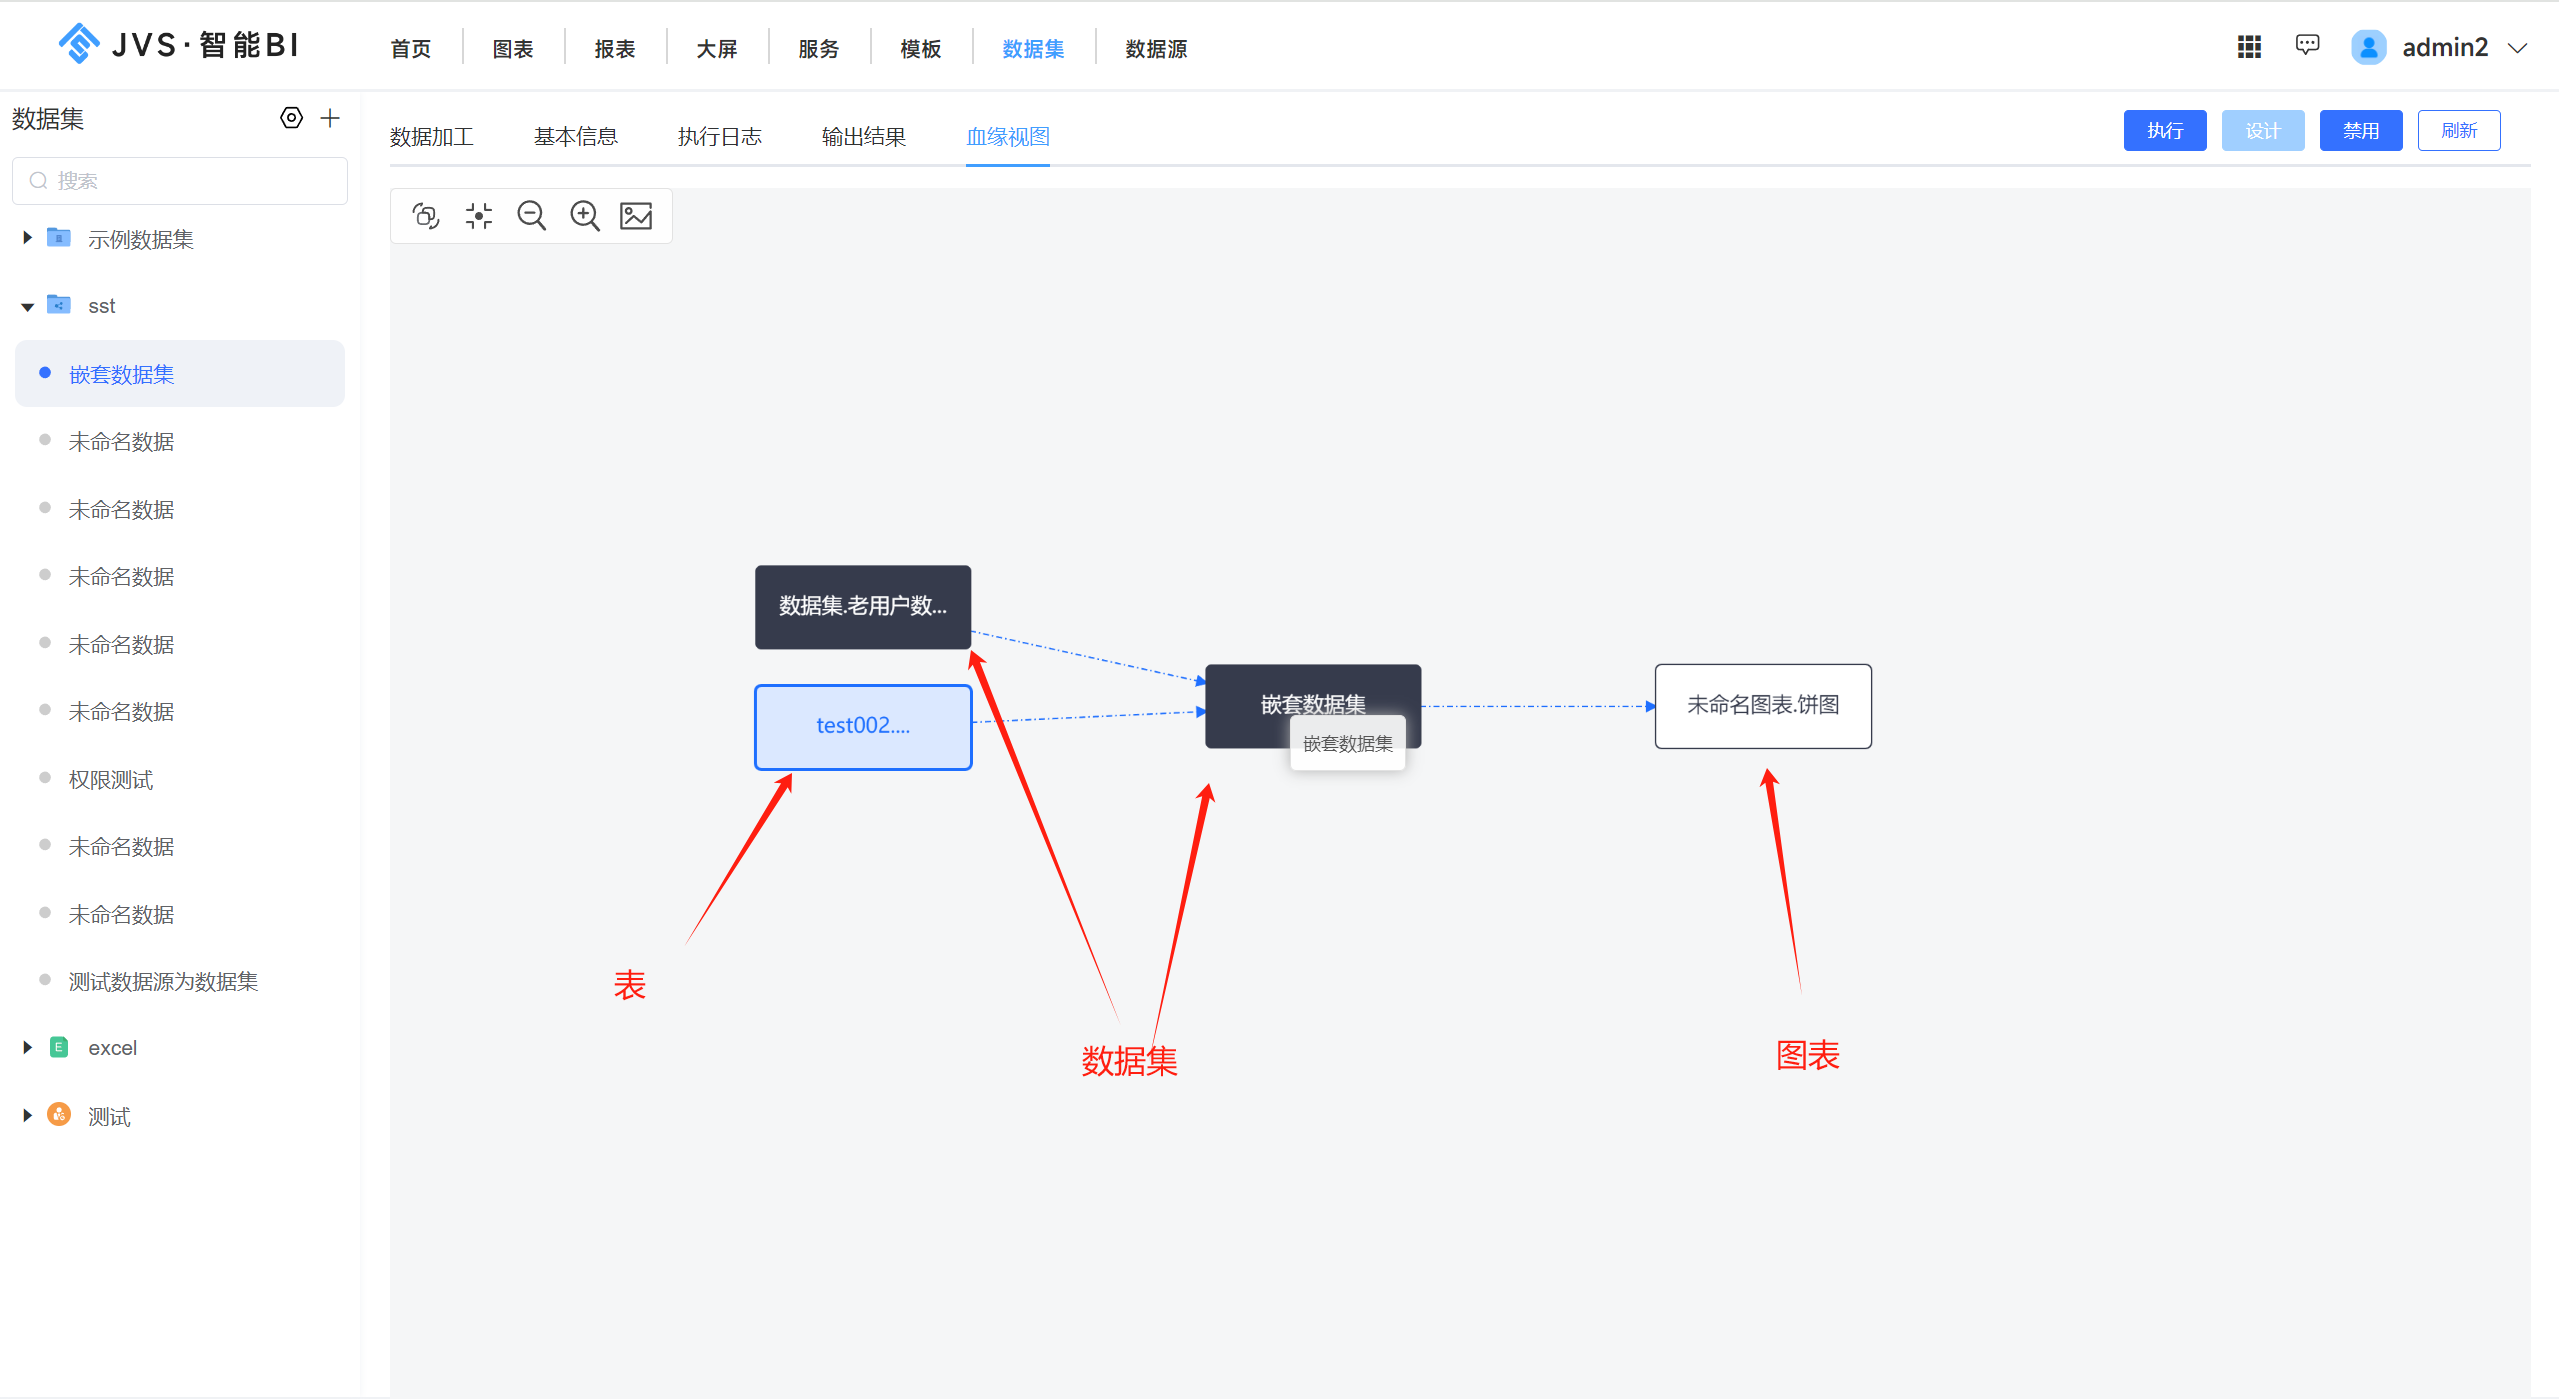Viewport: 2559px width, 1399px height.
Task: Click the JVS 智能BI logo
Action: coord(178,45)
